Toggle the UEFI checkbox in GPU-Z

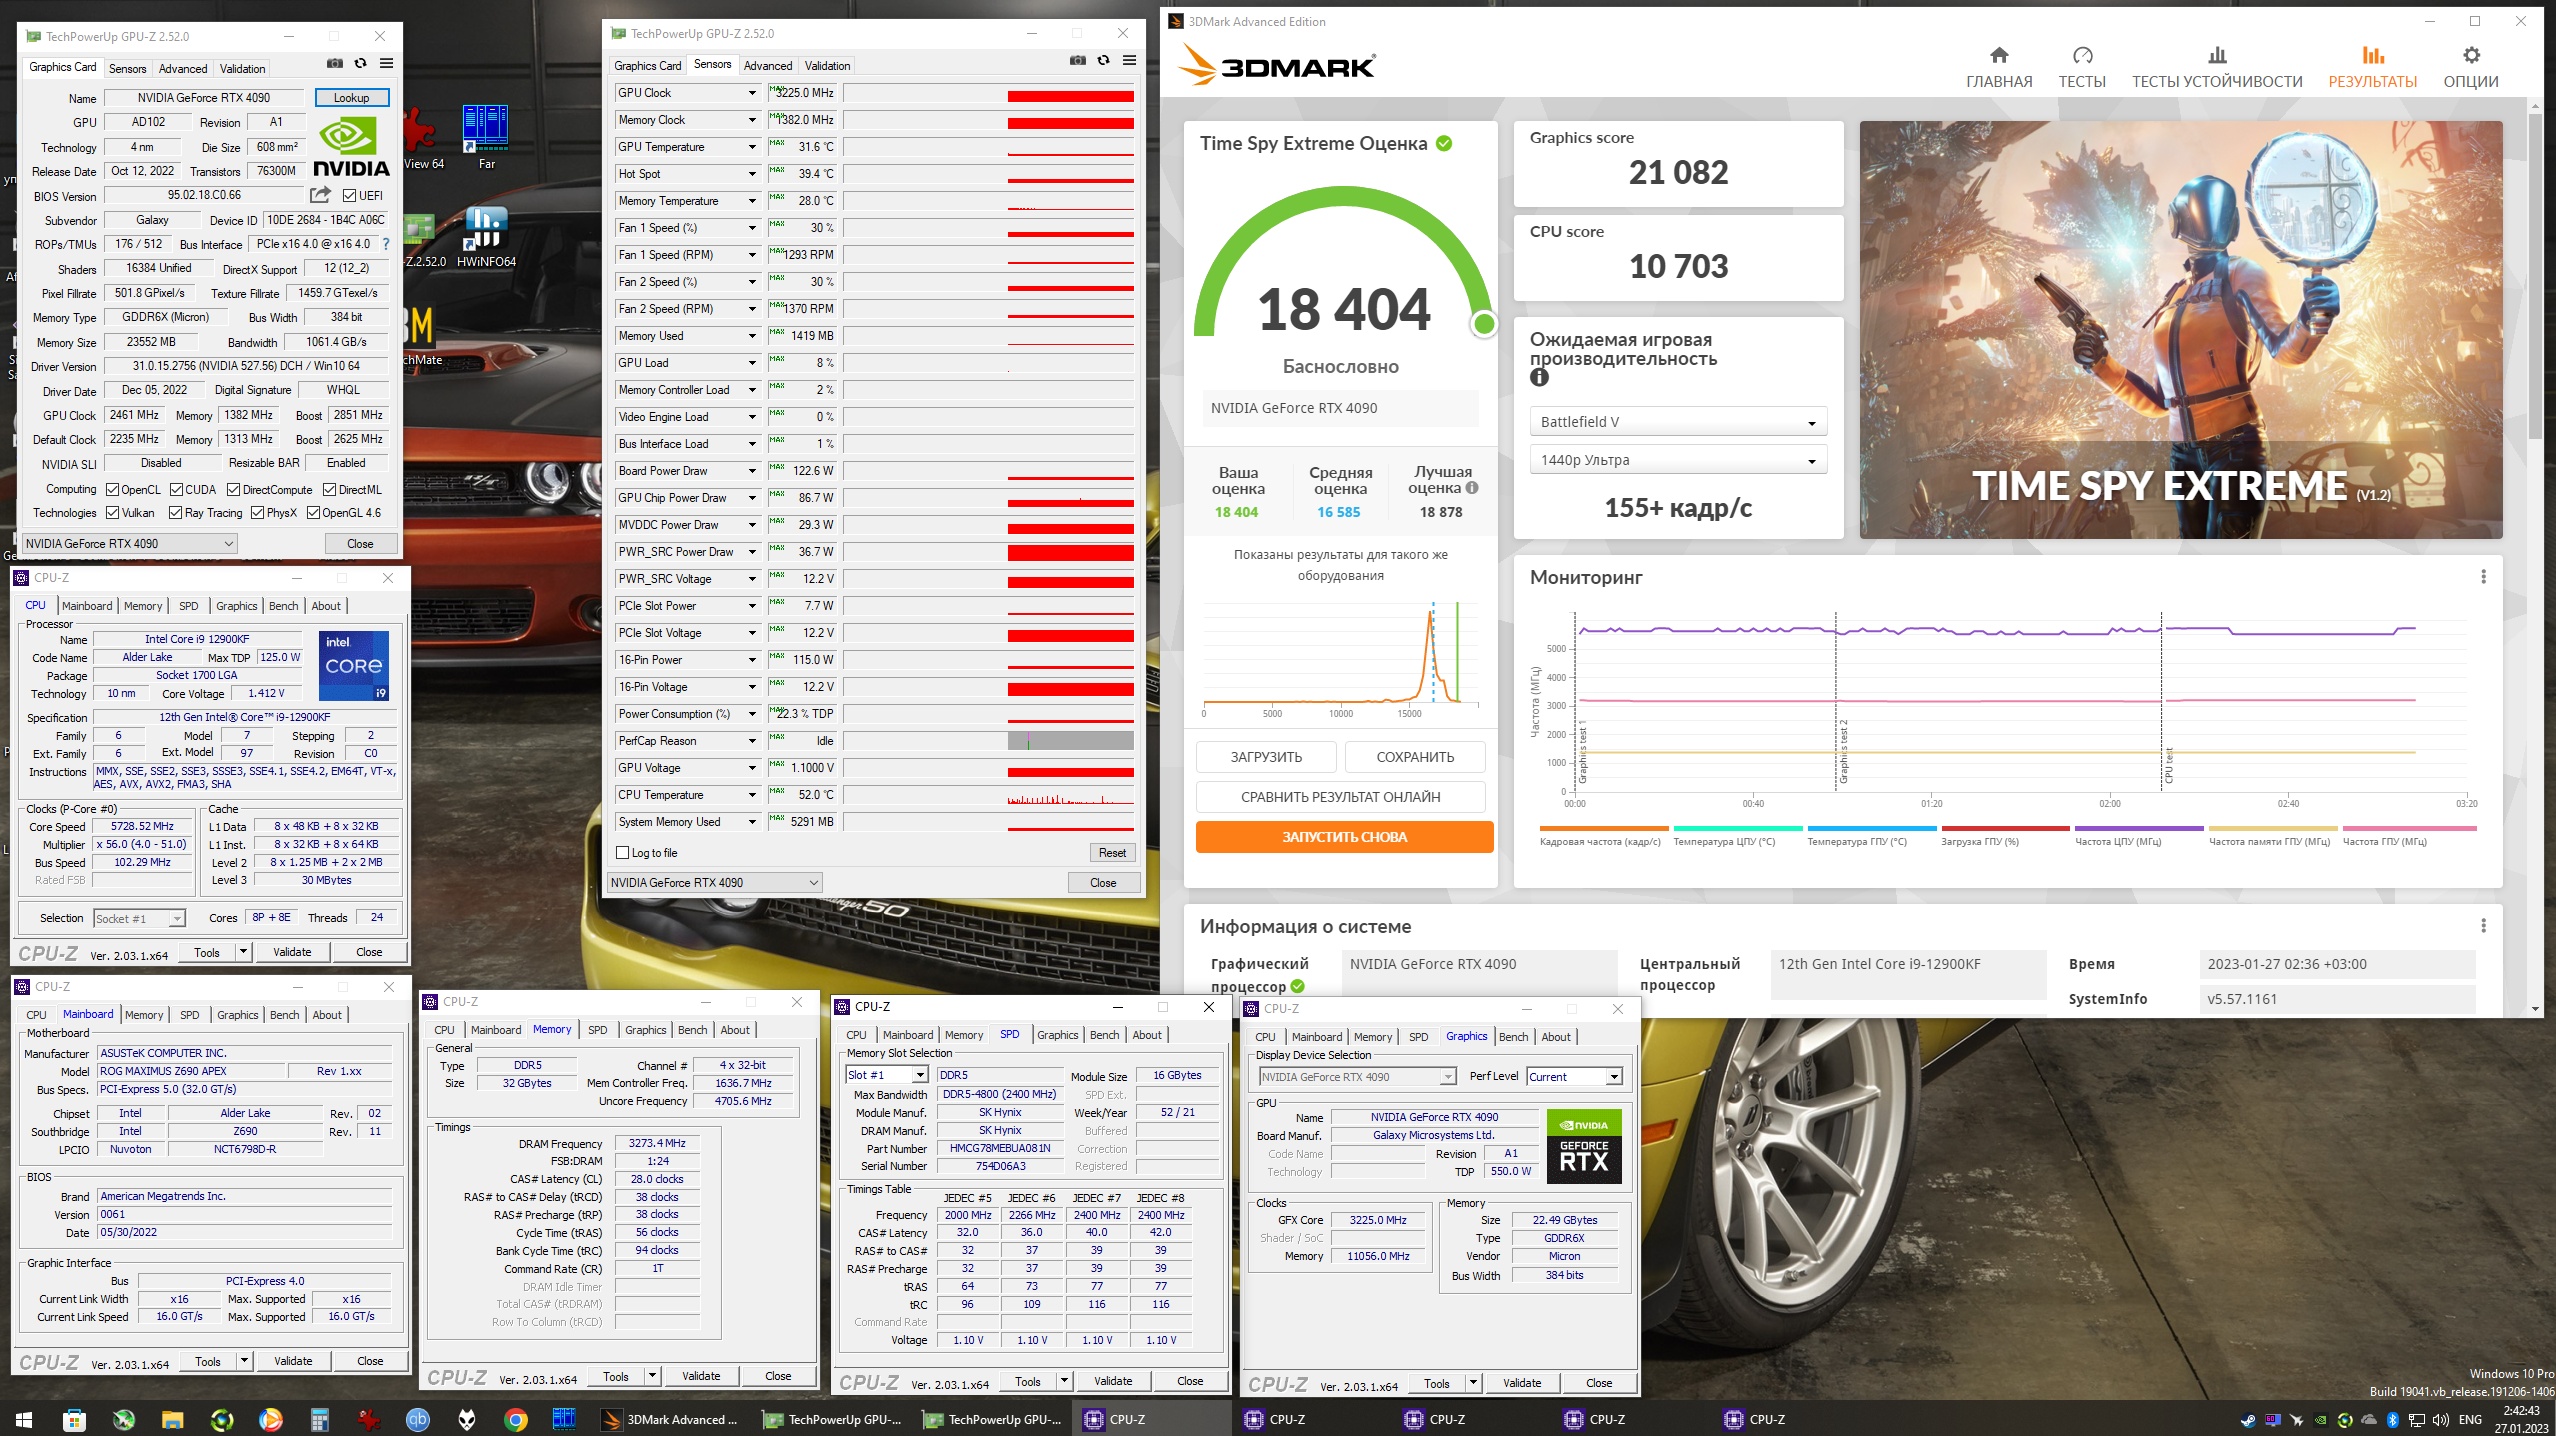pos(349,196)
